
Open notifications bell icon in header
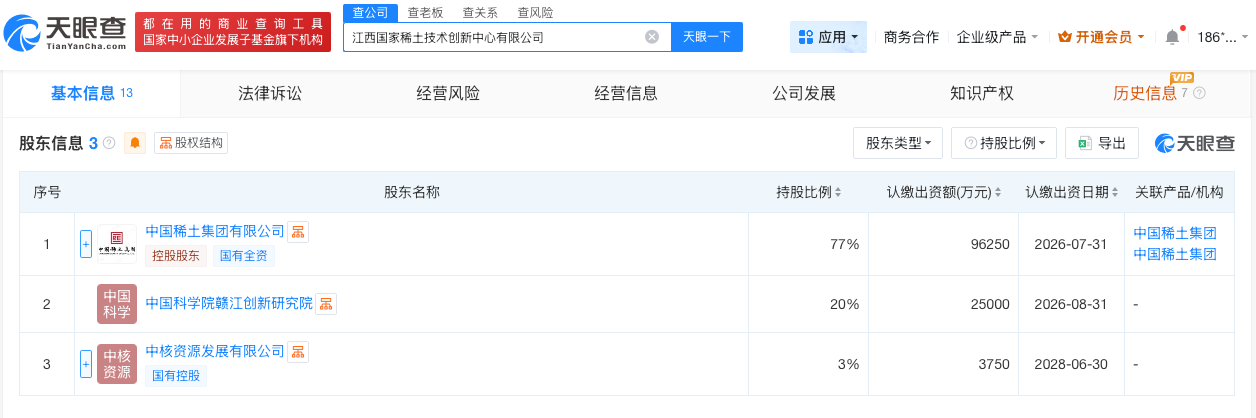(x=1172, y=37)
